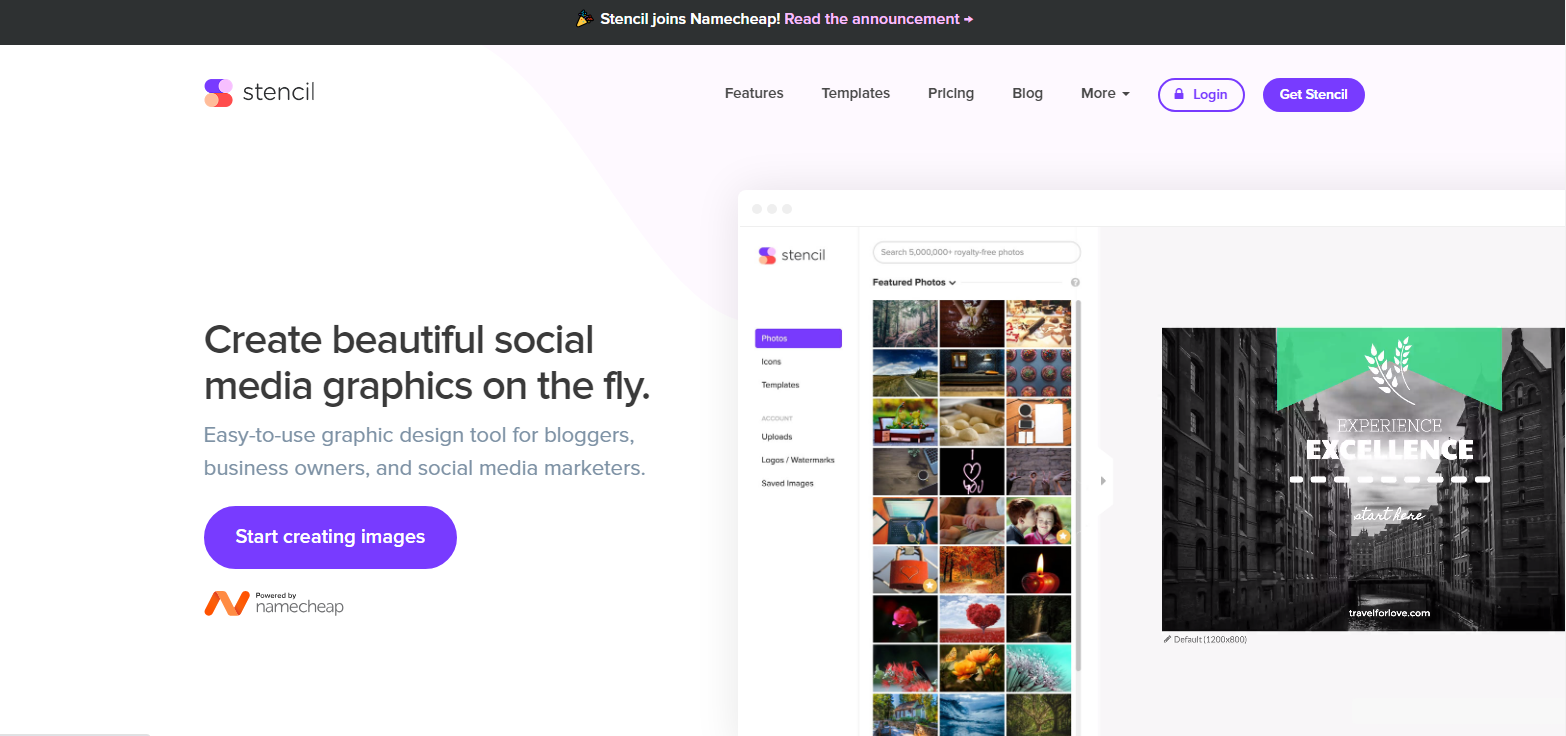Click the royalty-free photos search field
The width and height of the screenshot is (1566, 736).
pos(976,252)
